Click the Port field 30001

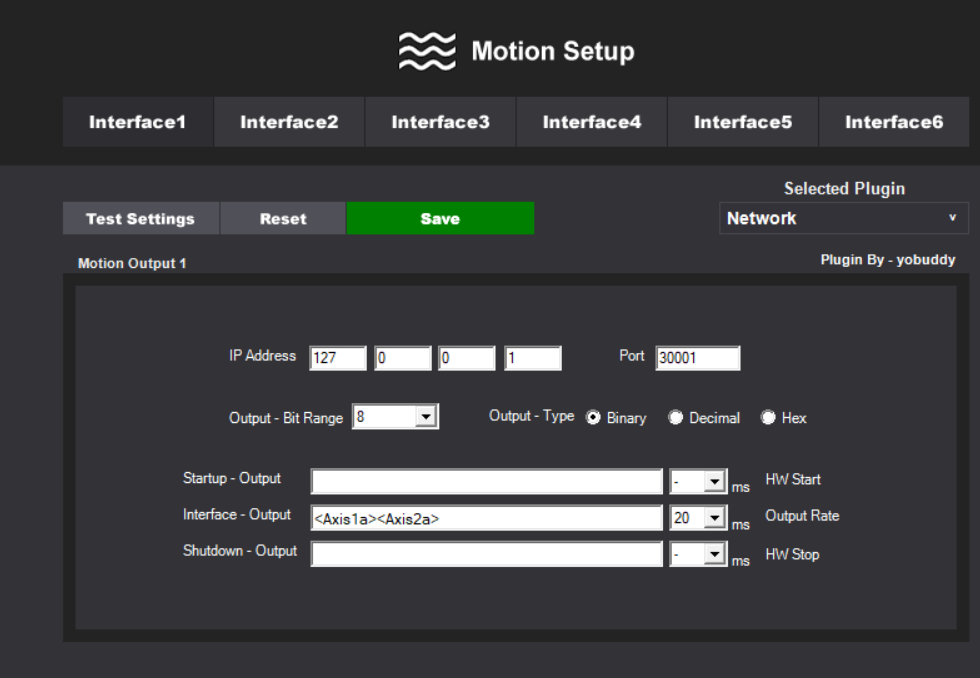[x=698, y=358]
